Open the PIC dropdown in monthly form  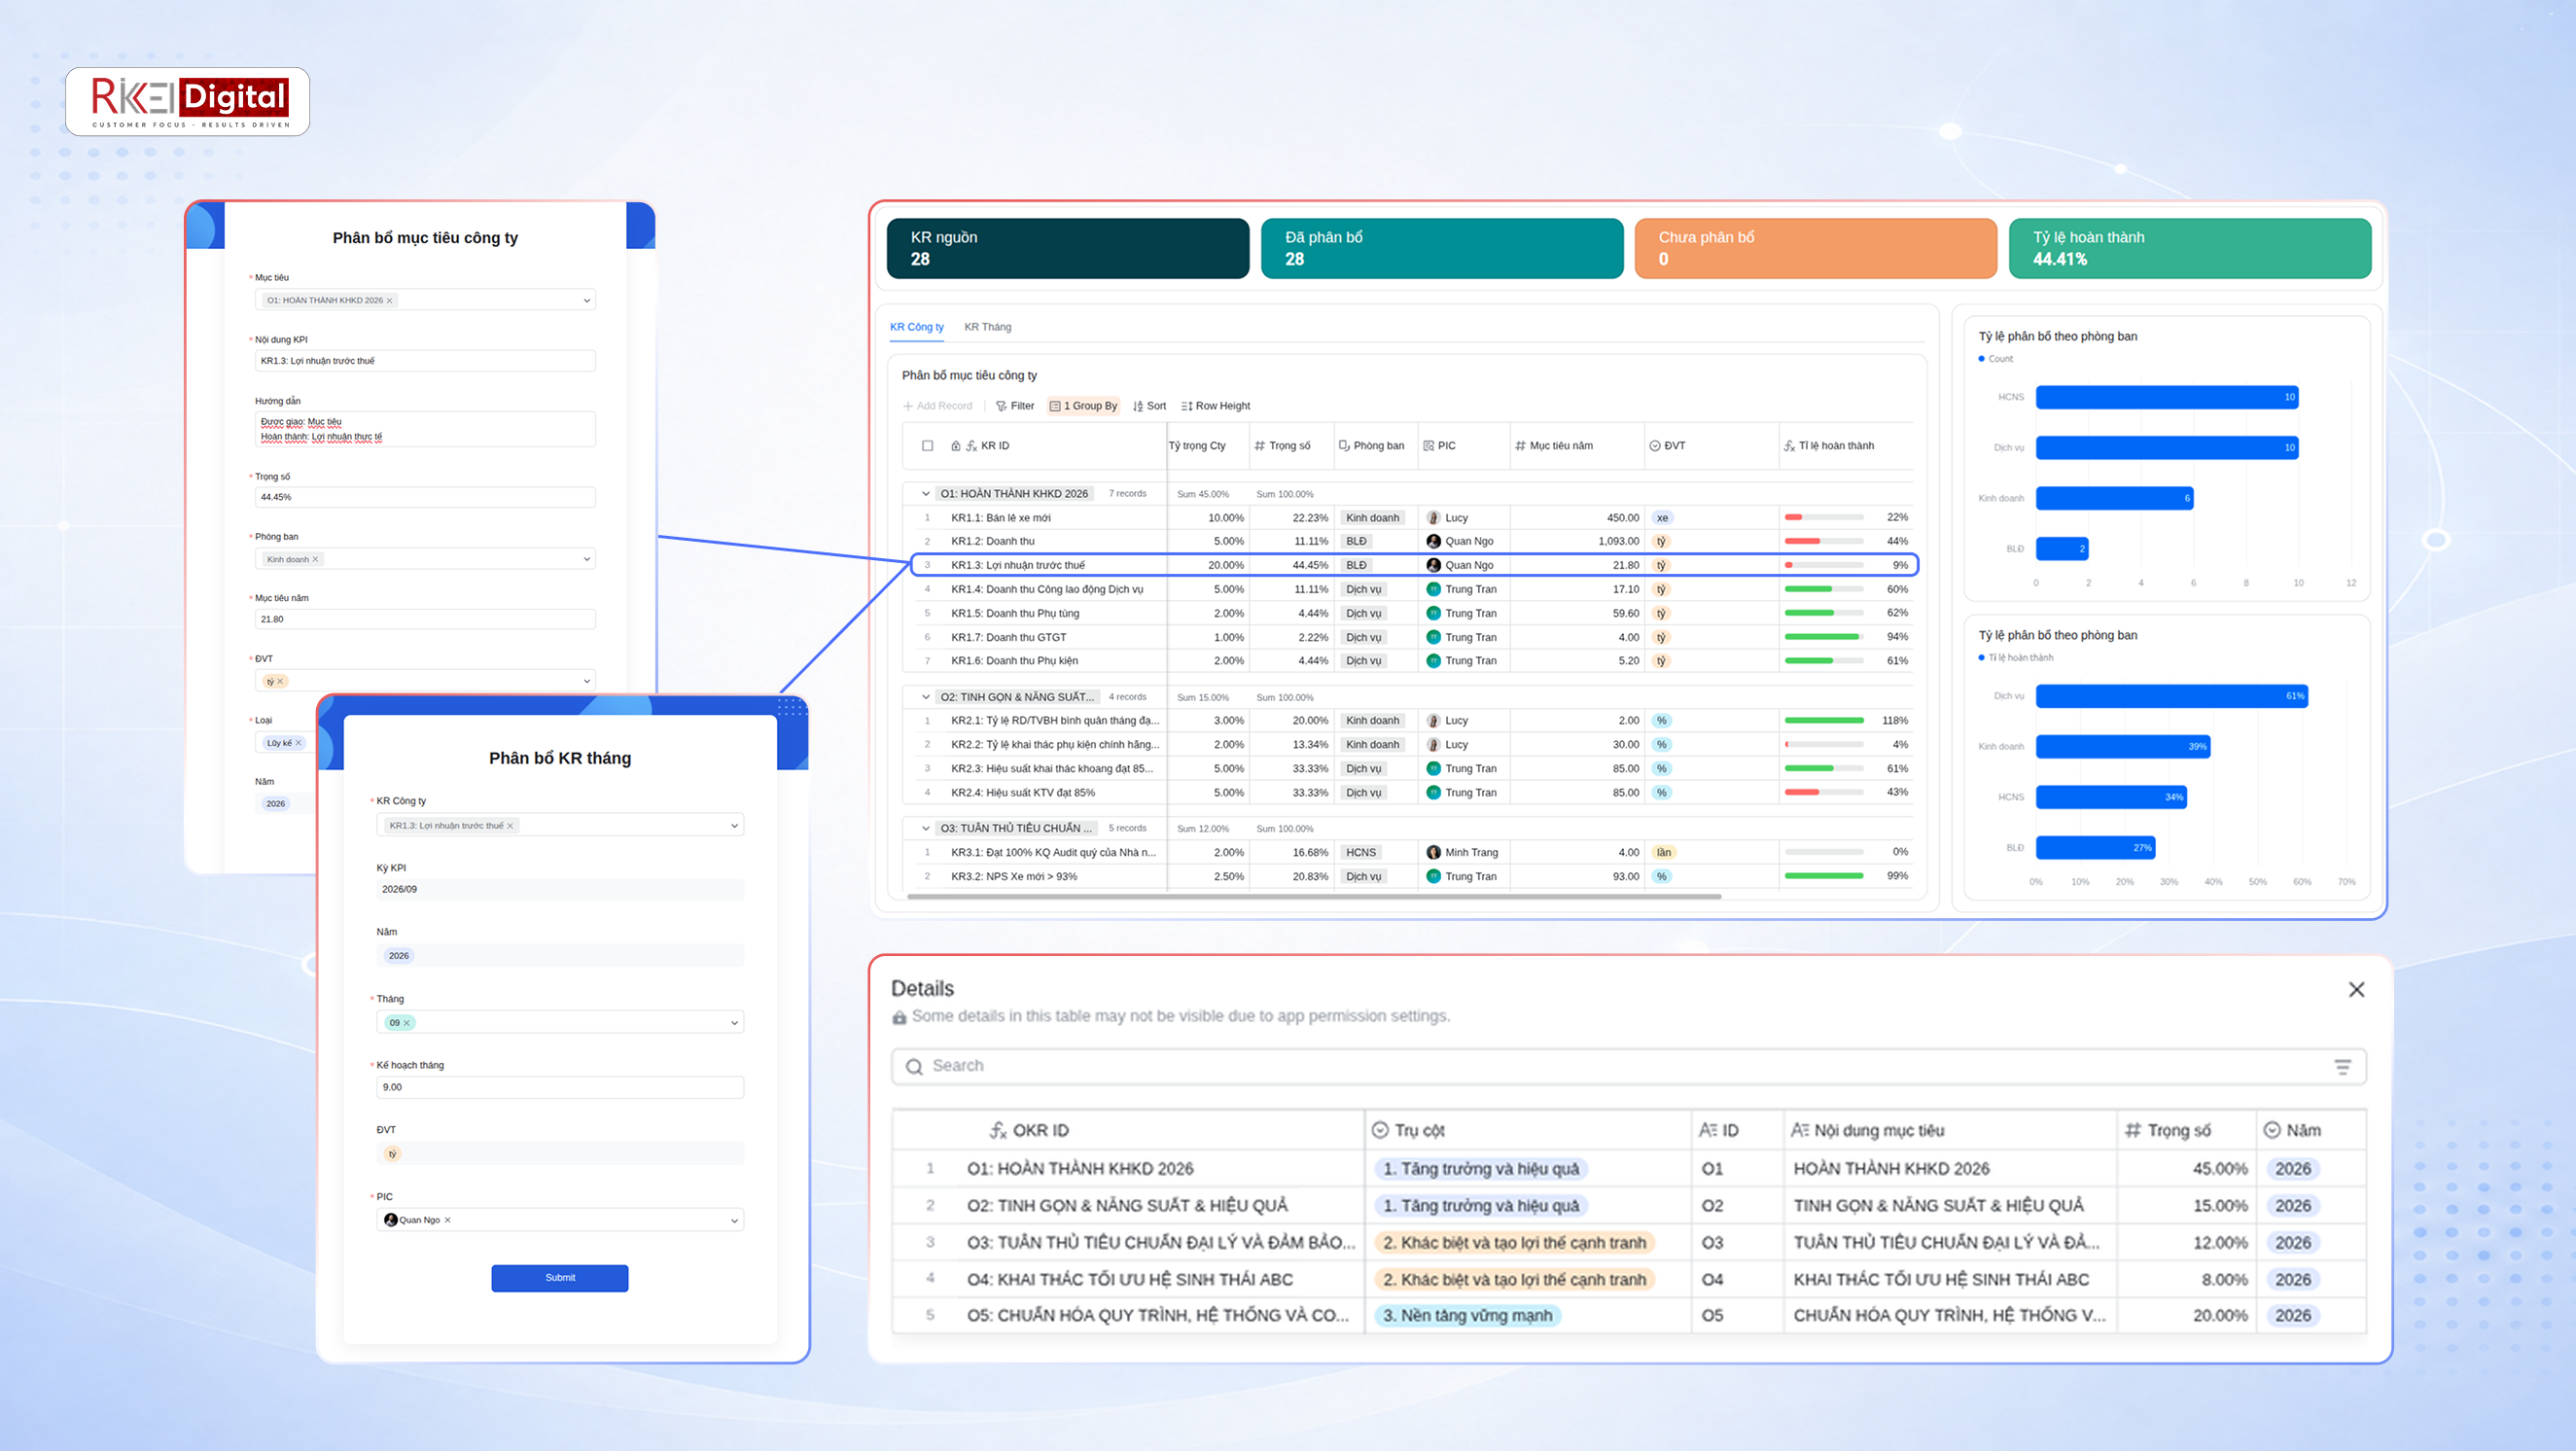[x=560, y=1220]
